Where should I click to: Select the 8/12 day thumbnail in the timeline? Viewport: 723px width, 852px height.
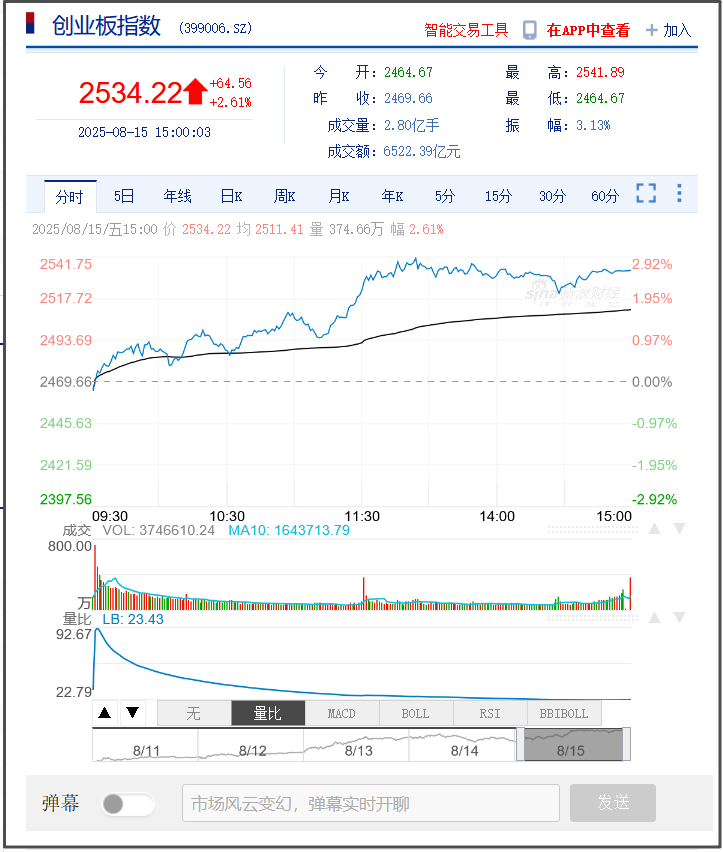point(252,745)
